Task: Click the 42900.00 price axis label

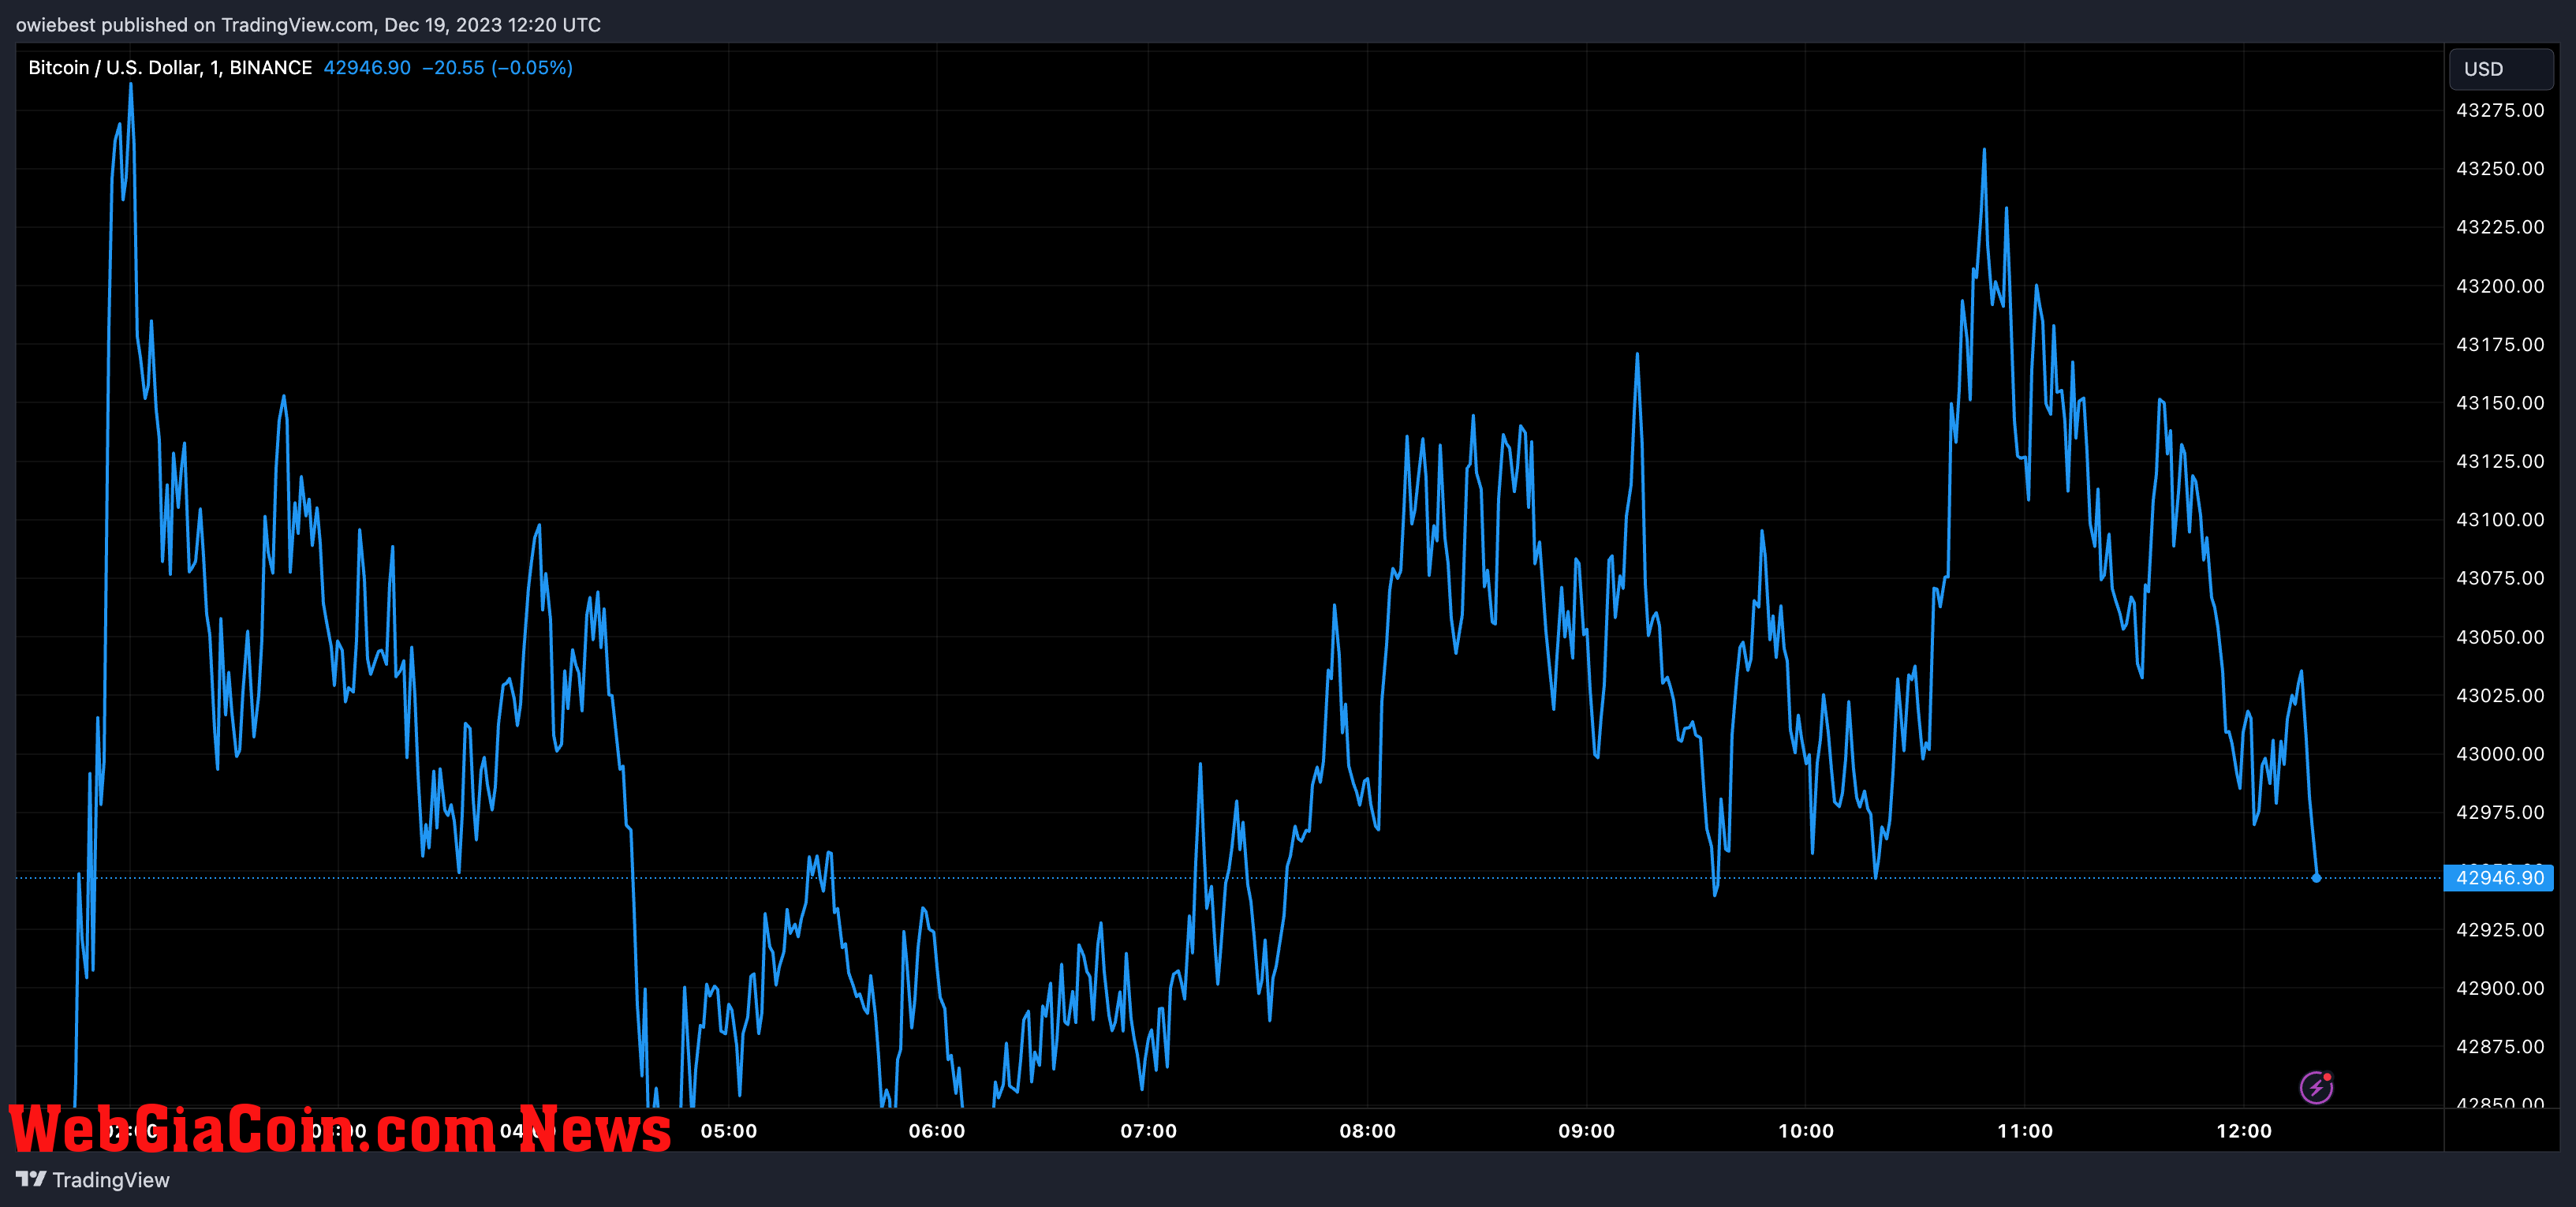Action: [2500, 988]
